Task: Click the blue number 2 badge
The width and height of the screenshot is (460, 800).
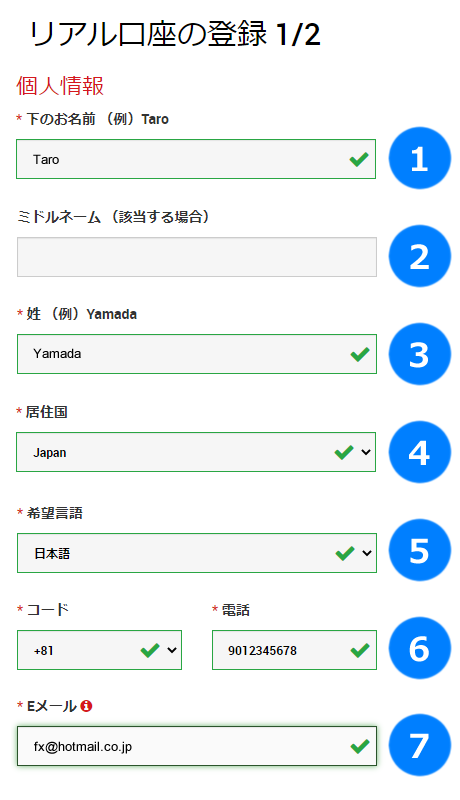Action: [x=419, y=256]
